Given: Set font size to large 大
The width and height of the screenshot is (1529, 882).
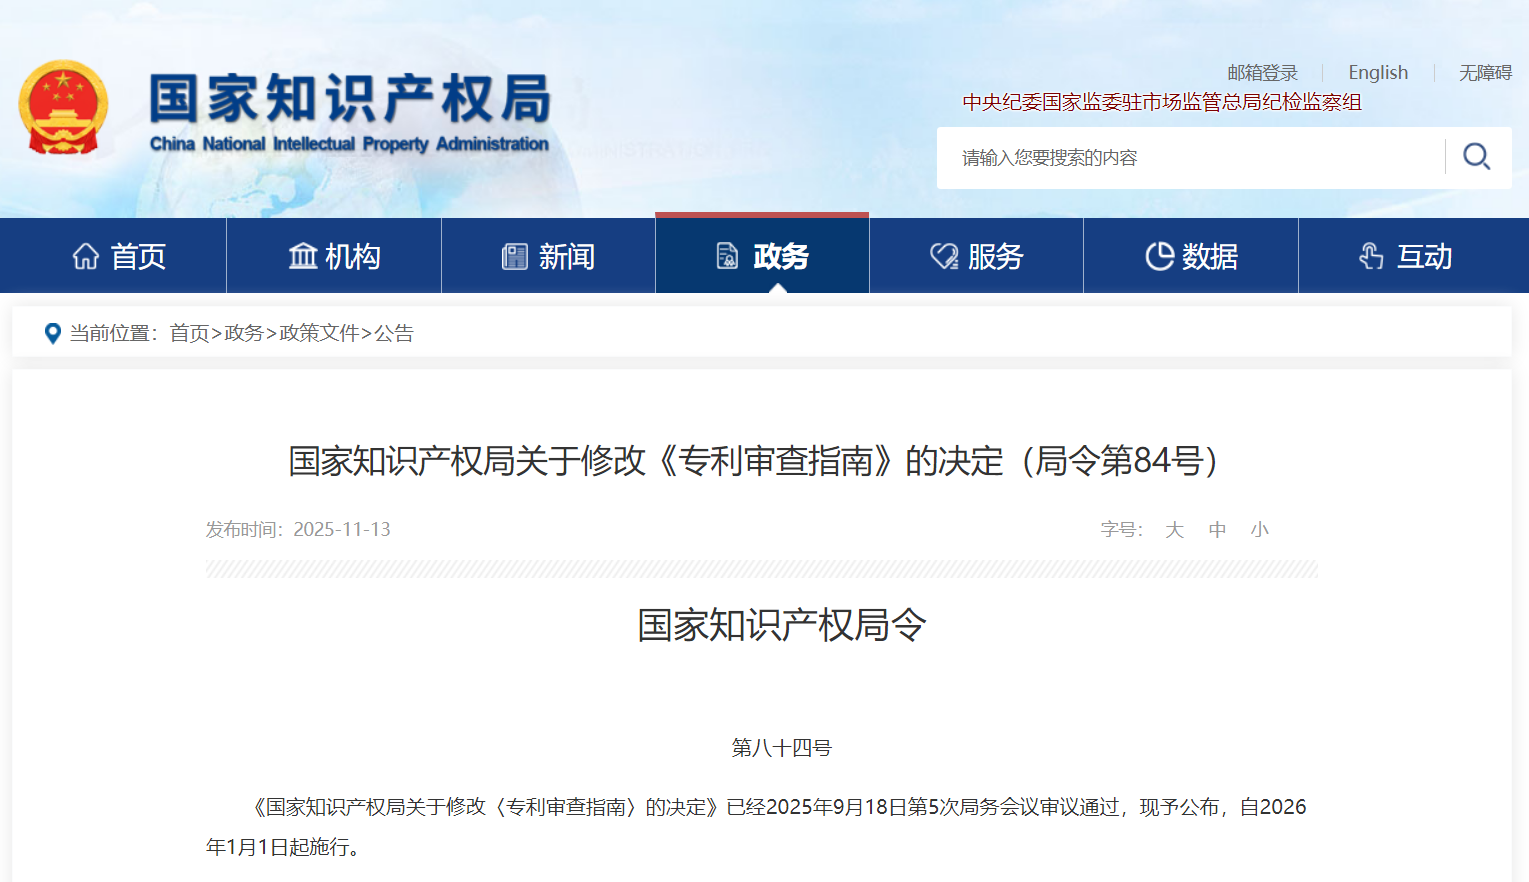Looking at the screenshot, I should [1174, 530].
